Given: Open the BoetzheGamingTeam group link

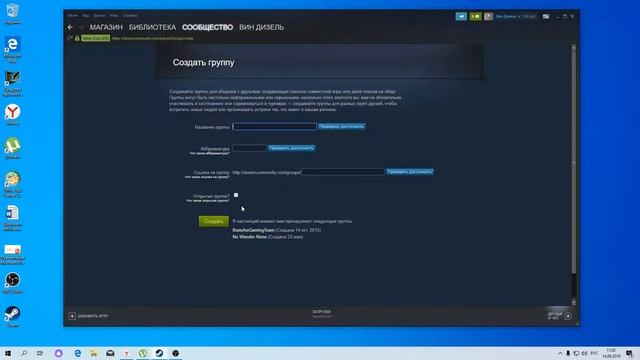Looking at the screenshot, I should coord(253,230).
